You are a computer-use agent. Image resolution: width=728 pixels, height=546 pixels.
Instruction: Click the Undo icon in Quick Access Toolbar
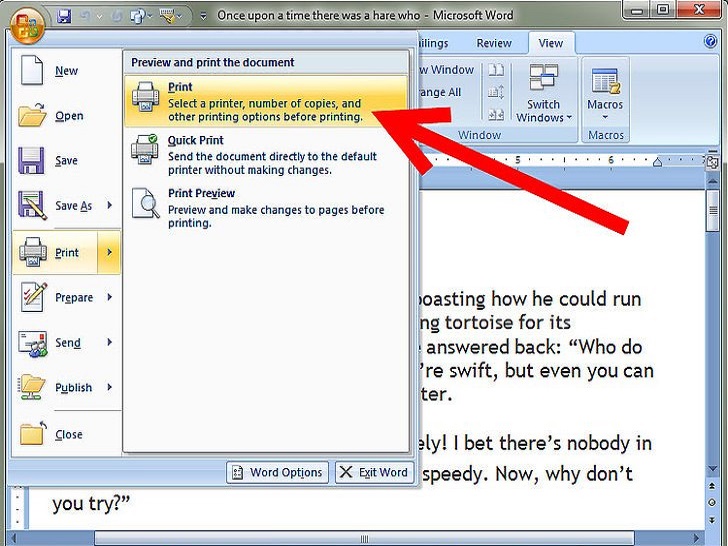tap(85, 16)
